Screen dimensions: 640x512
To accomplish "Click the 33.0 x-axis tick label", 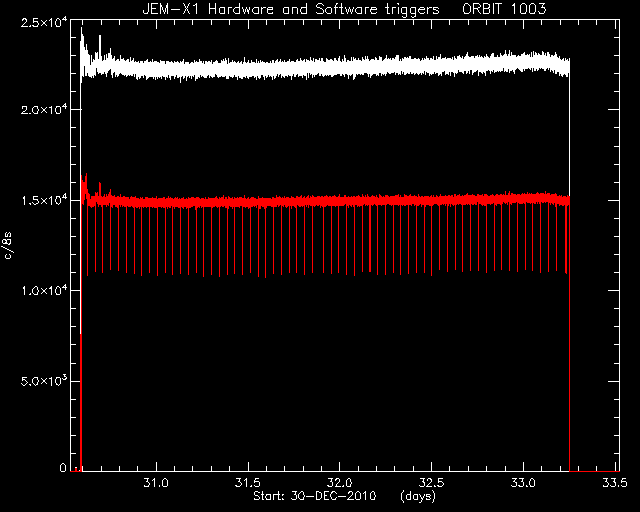I will (x=523, y=483).
